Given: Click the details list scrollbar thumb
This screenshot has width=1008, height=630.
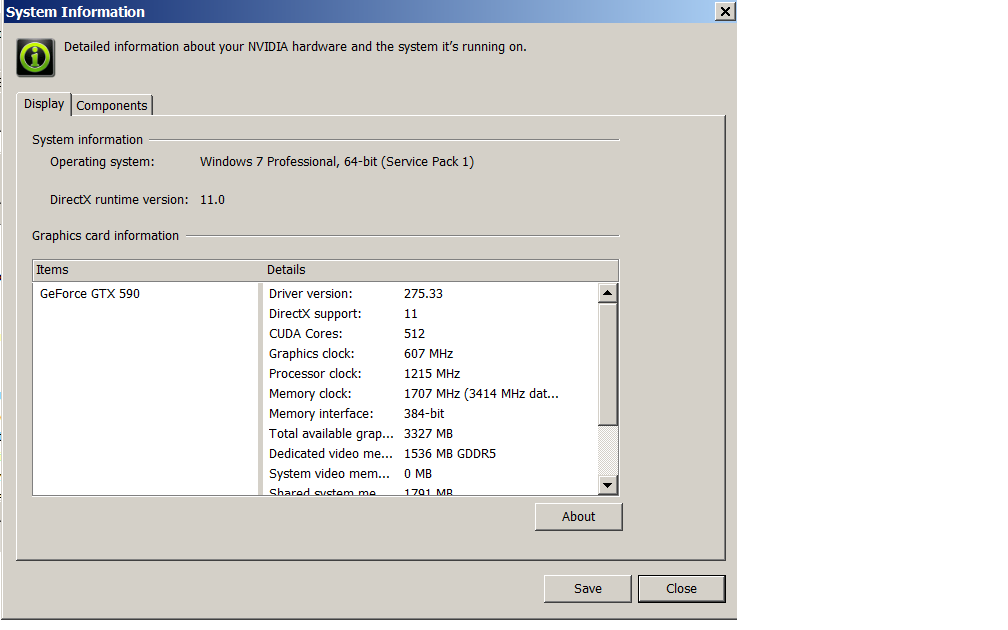Looking at the screenshot, I should point(608,364).
